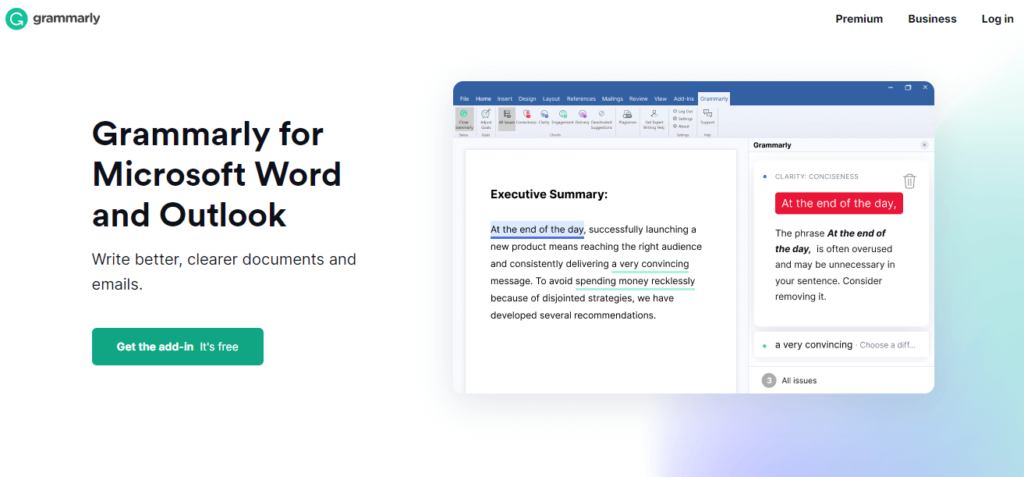This screenshot has width=1024, height=477.
Task: Click Get Expert Writing Help icon
Action: [x=654, y=120]
